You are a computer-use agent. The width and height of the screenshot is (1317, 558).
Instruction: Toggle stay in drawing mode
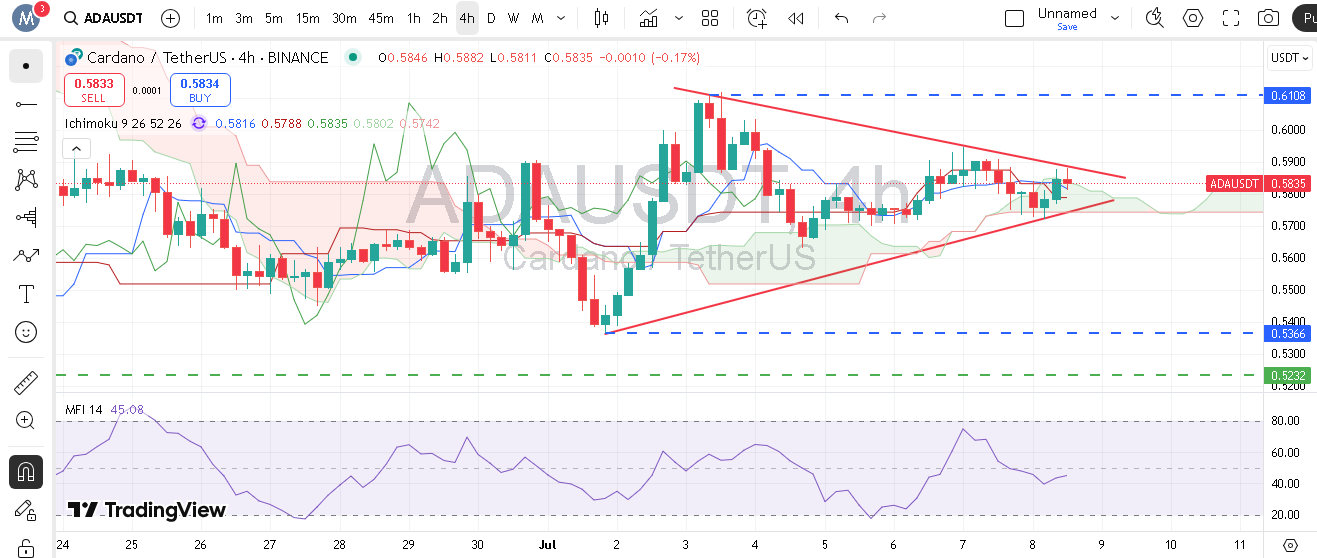coord(26,510)
